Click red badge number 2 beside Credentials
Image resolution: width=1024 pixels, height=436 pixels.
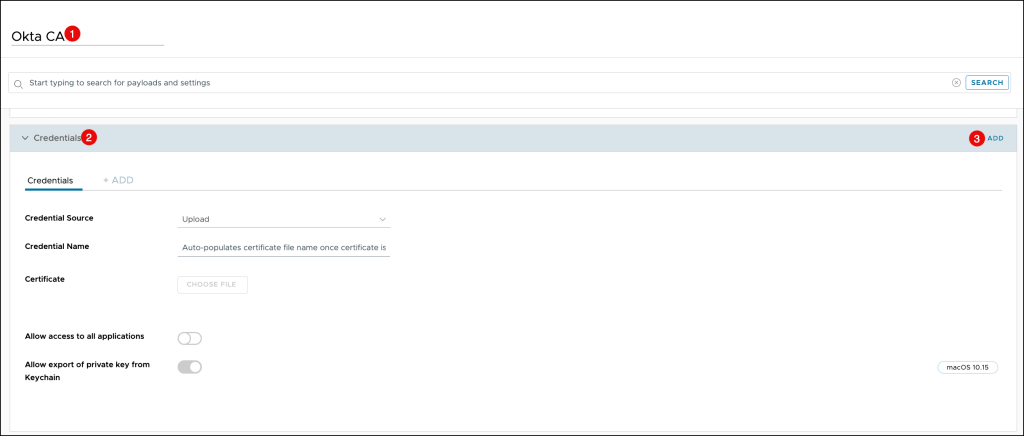coord(89,138)
